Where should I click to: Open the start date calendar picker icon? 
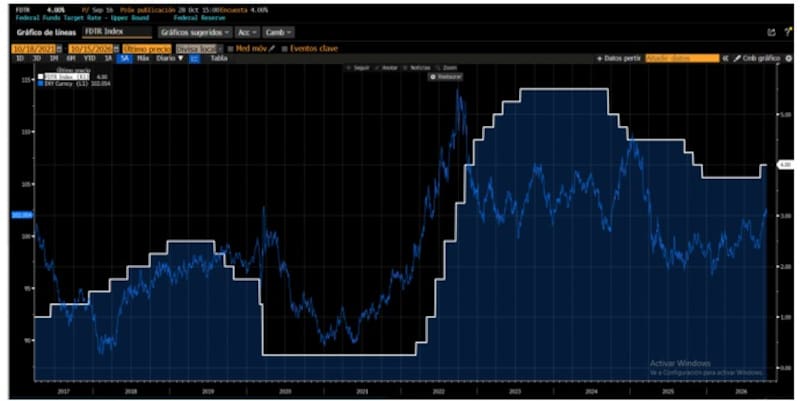pyautogui.click(x=59, y=49)
